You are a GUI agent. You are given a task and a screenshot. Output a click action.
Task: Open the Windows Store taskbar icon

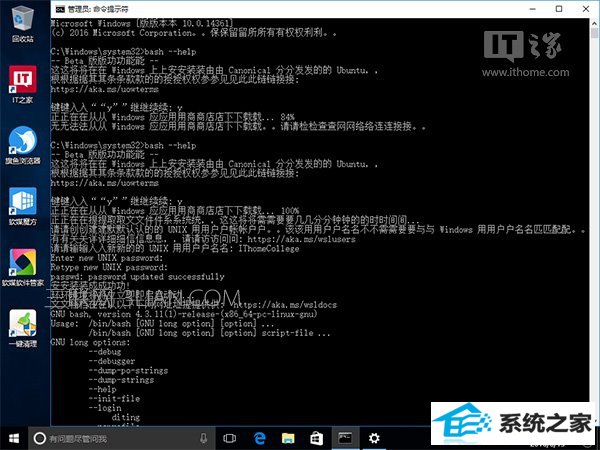[316, 439]
